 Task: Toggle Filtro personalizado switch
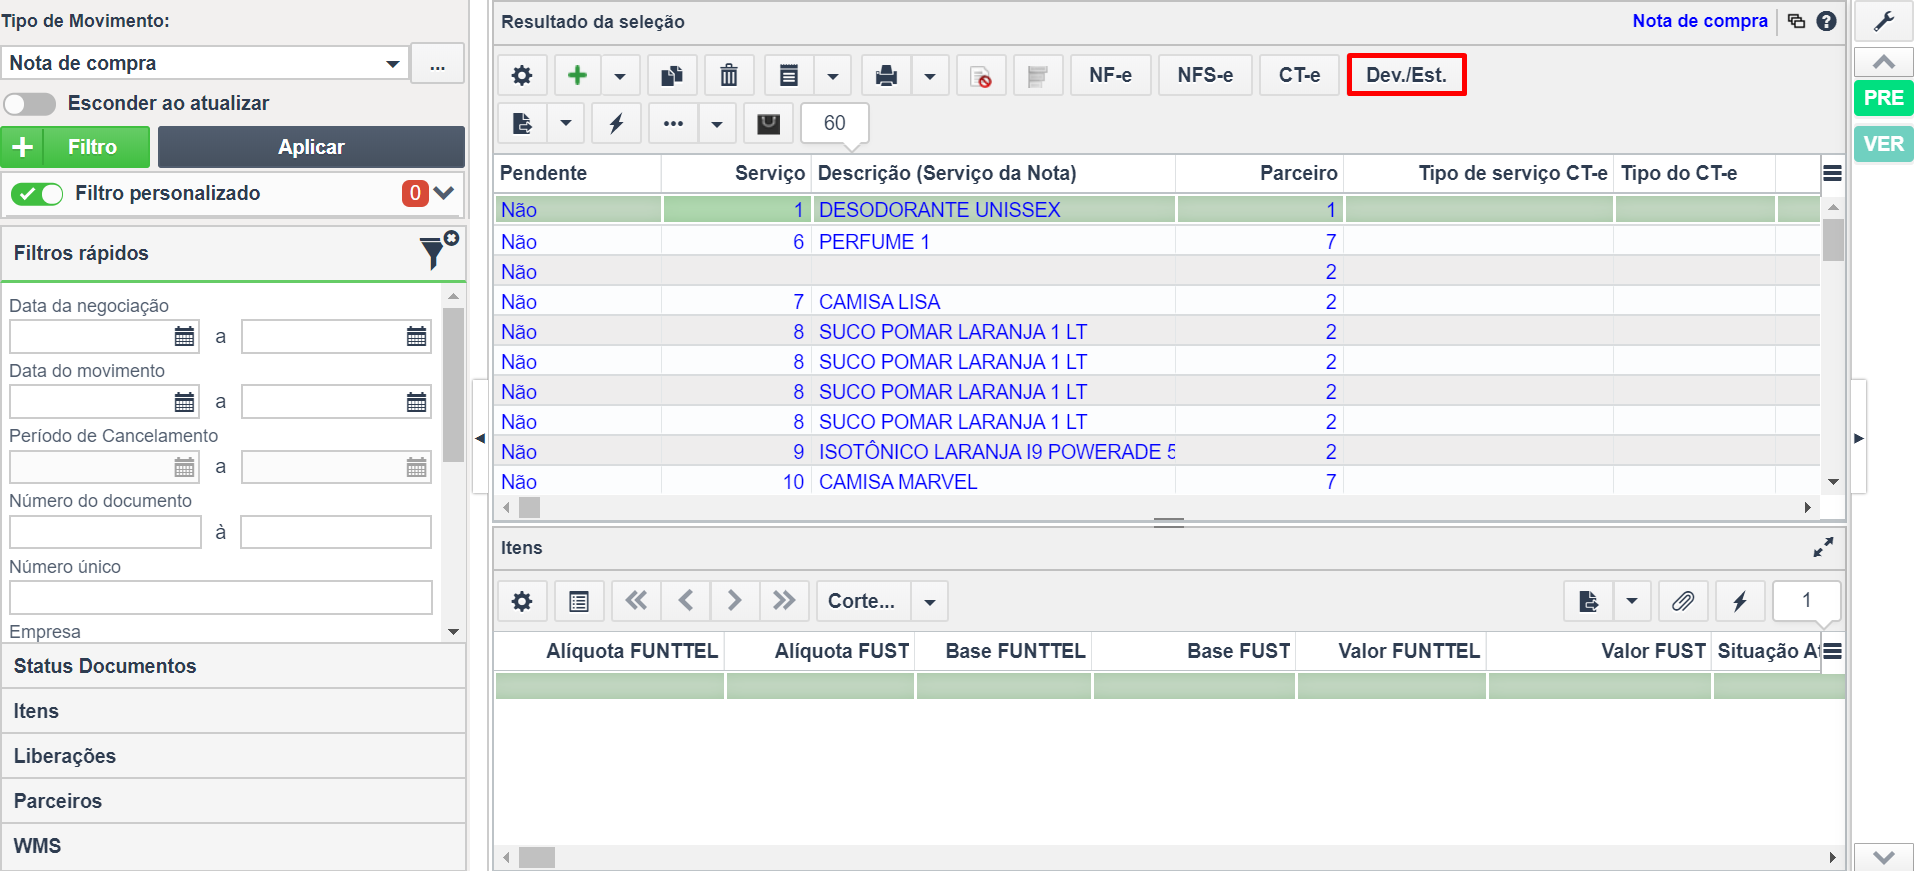click(37, 194)
